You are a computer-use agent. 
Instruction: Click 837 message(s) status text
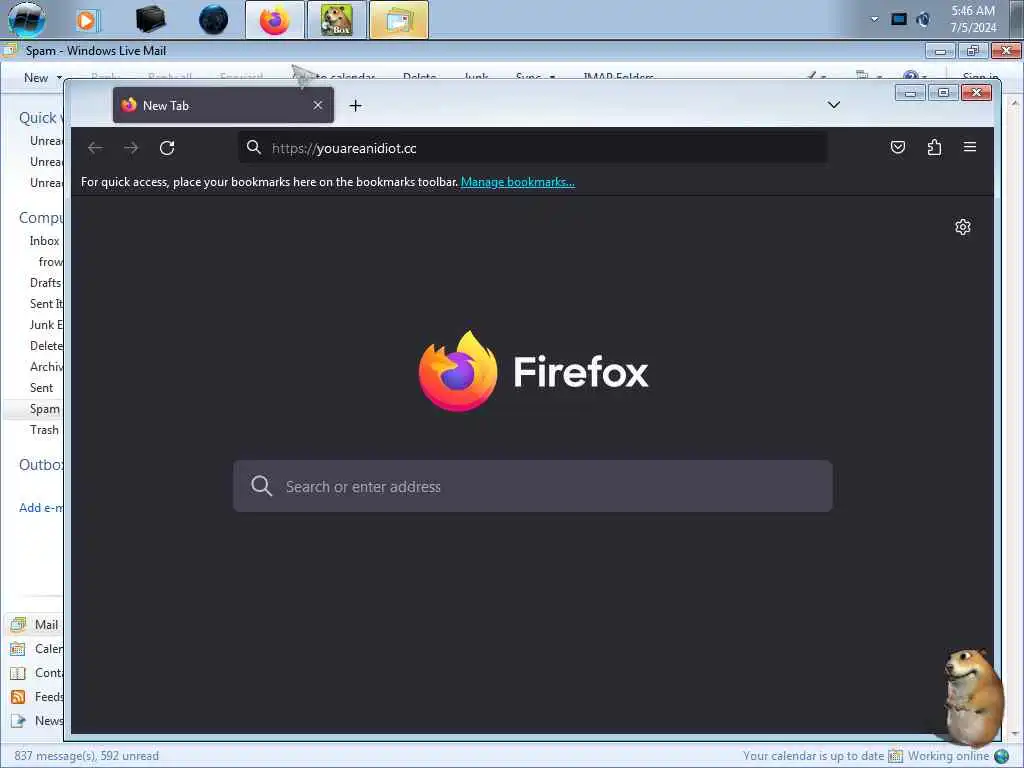click(86, 756)
